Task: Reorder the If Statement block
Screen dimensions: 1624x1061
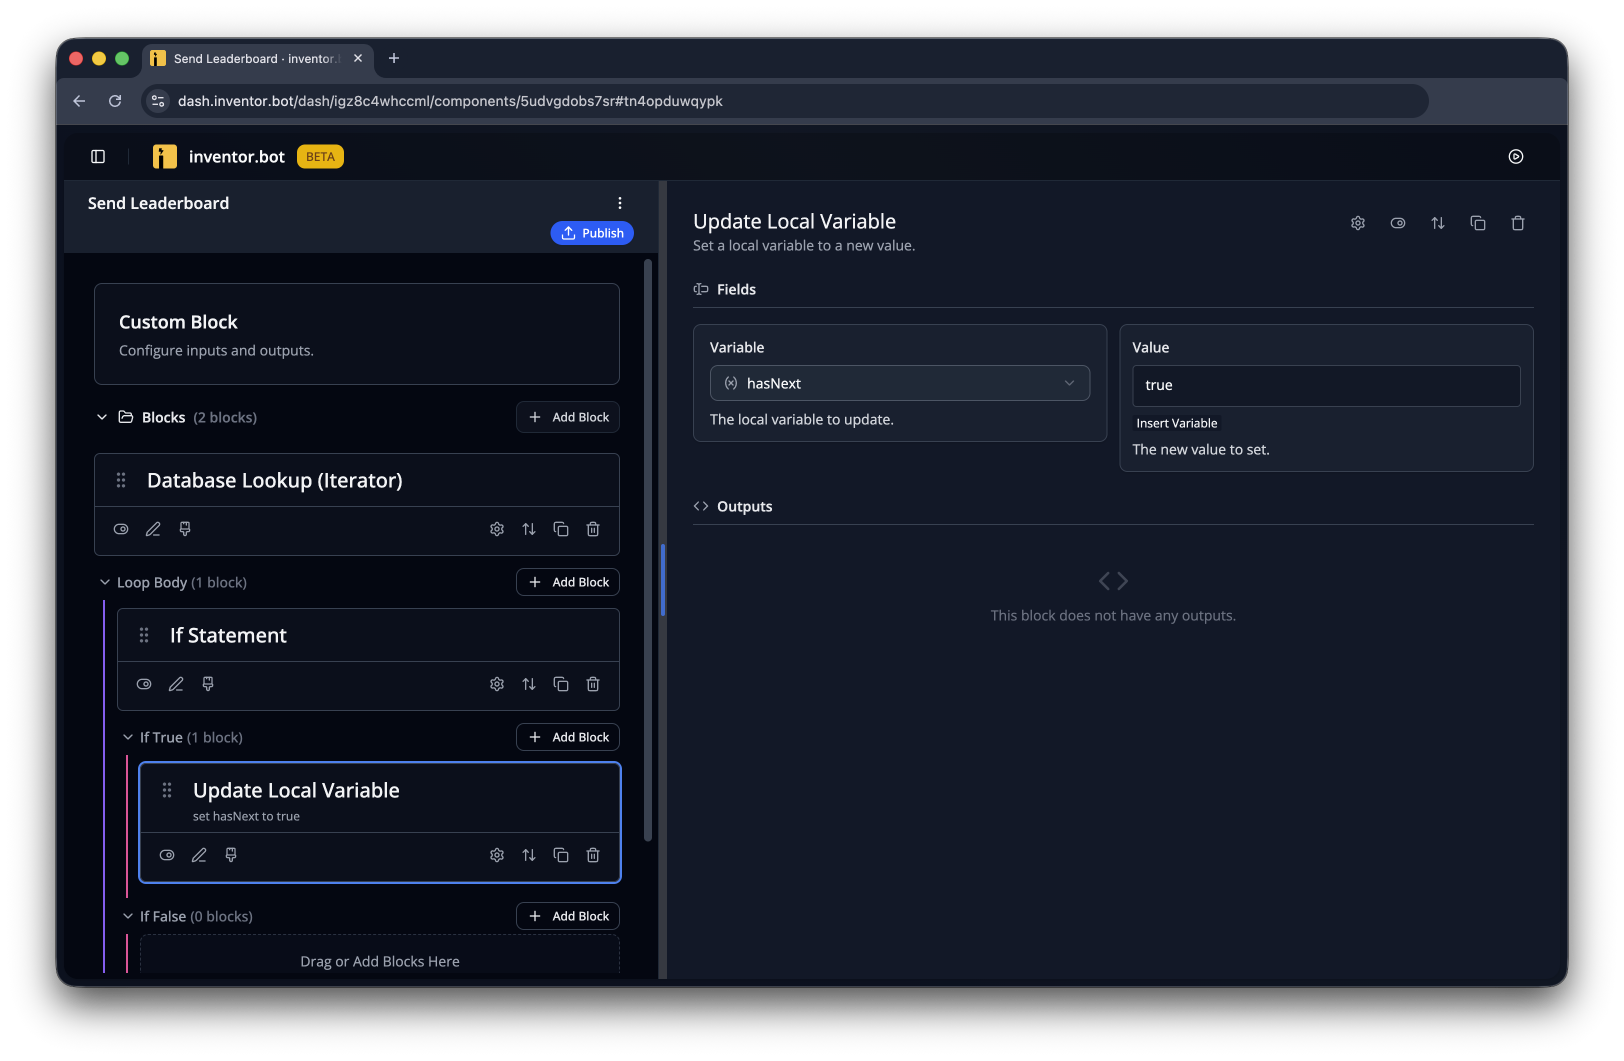Action: pos(529,684)
